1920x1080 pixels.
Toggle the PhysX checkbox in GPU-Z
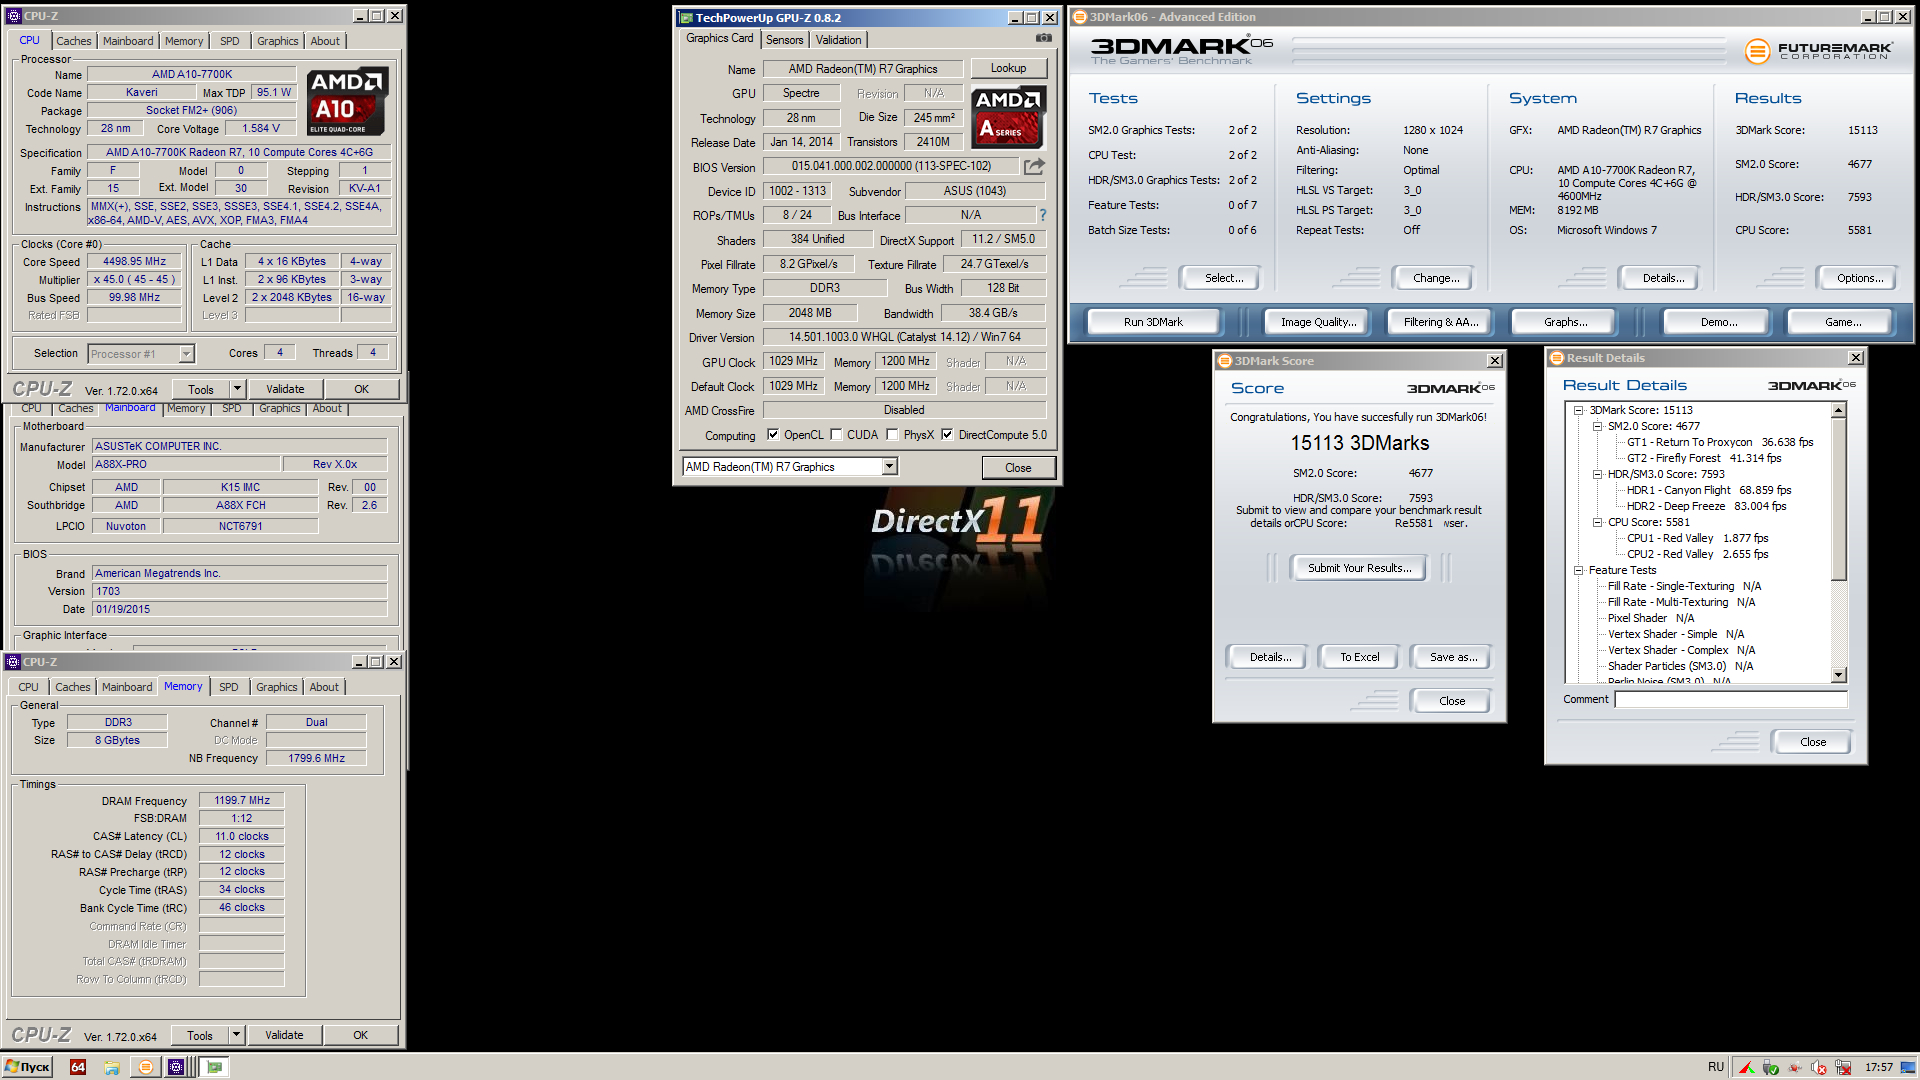tap(892, 435)
